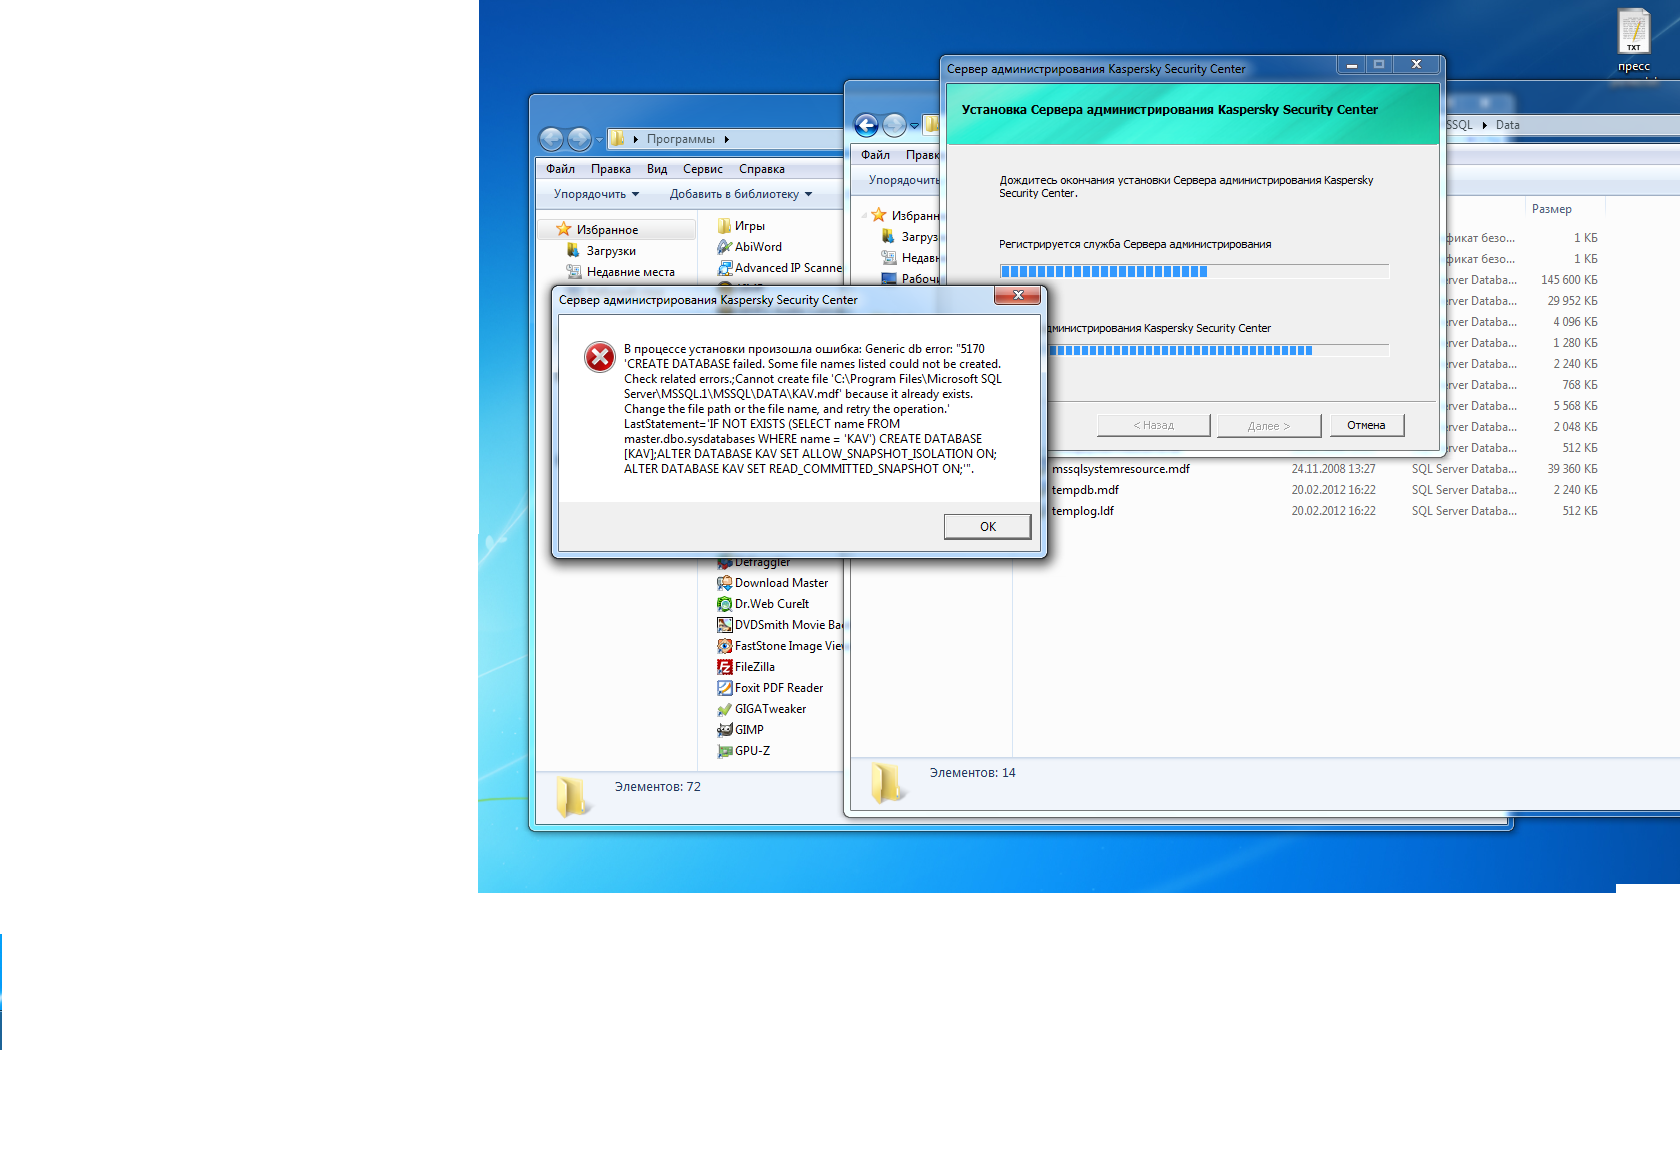Click the service registration progress bar

[x=1194, y=271]
